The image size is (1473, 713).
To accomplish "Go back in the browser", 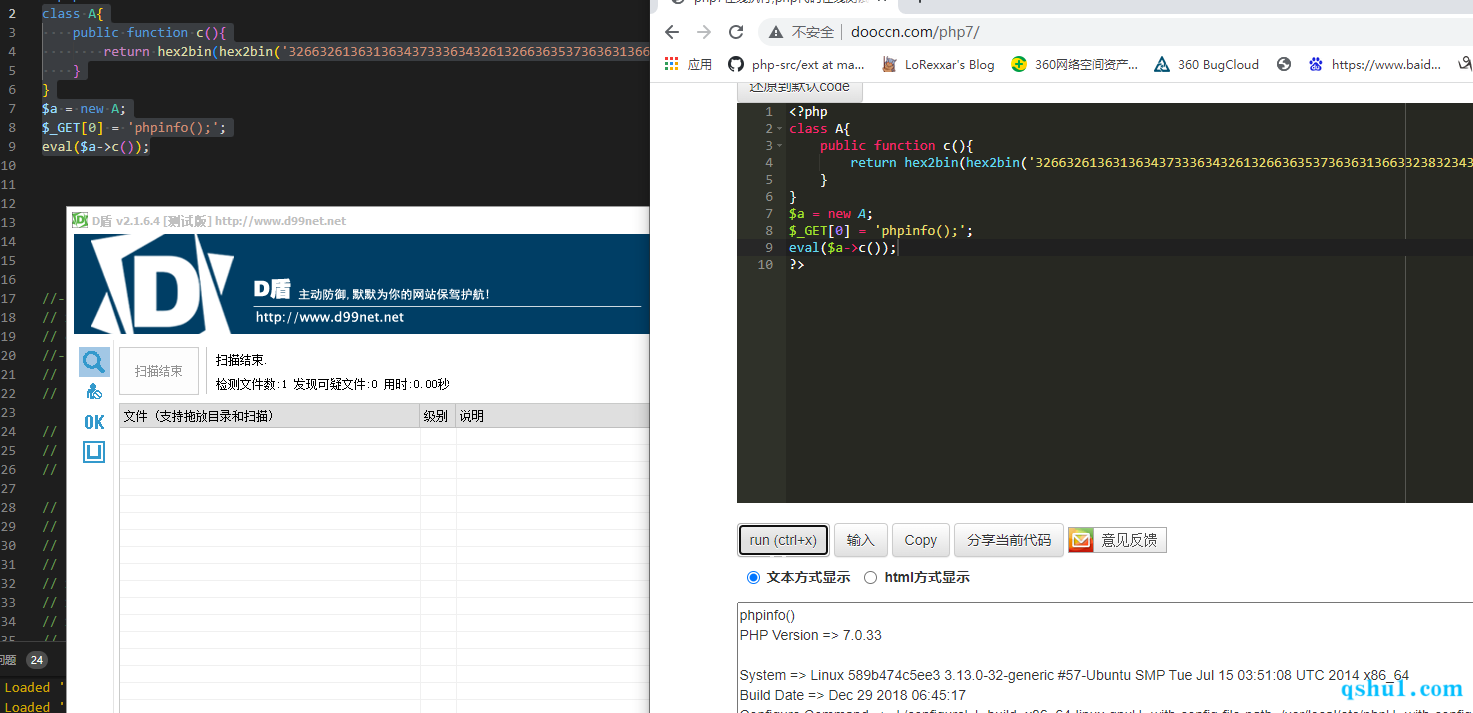I will pos(672,32).
